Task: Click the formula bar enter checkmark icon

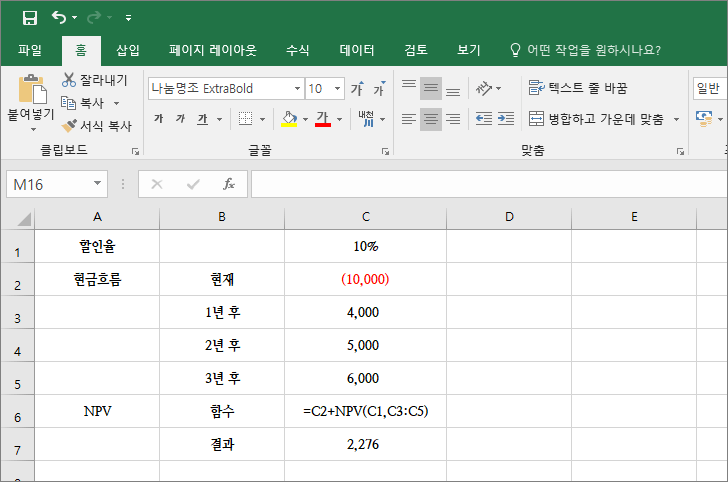Action: tap(193, 184)
